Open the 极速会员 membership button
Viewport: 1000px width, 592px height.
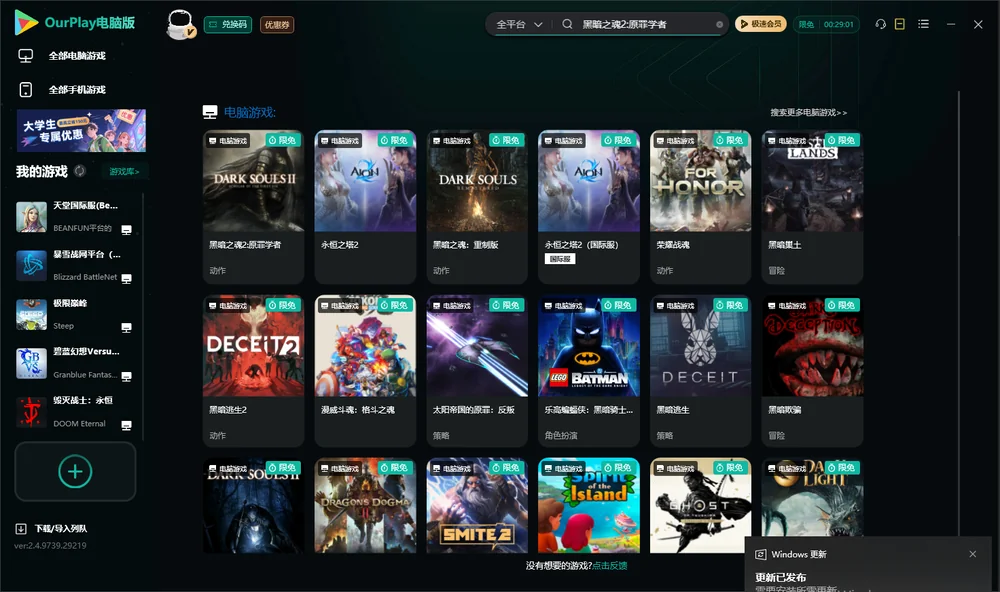[x=761, y=24]
